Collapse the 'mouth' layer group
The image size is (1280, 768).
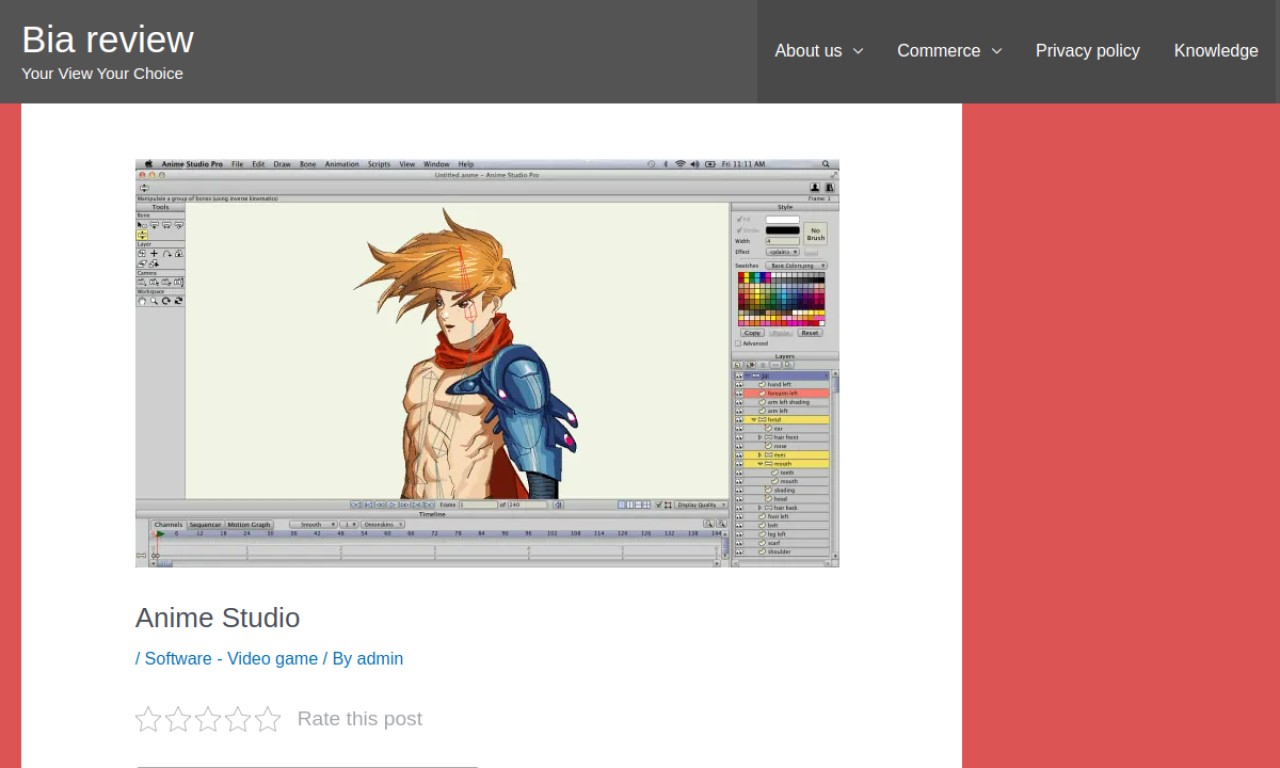pos(760,464)
